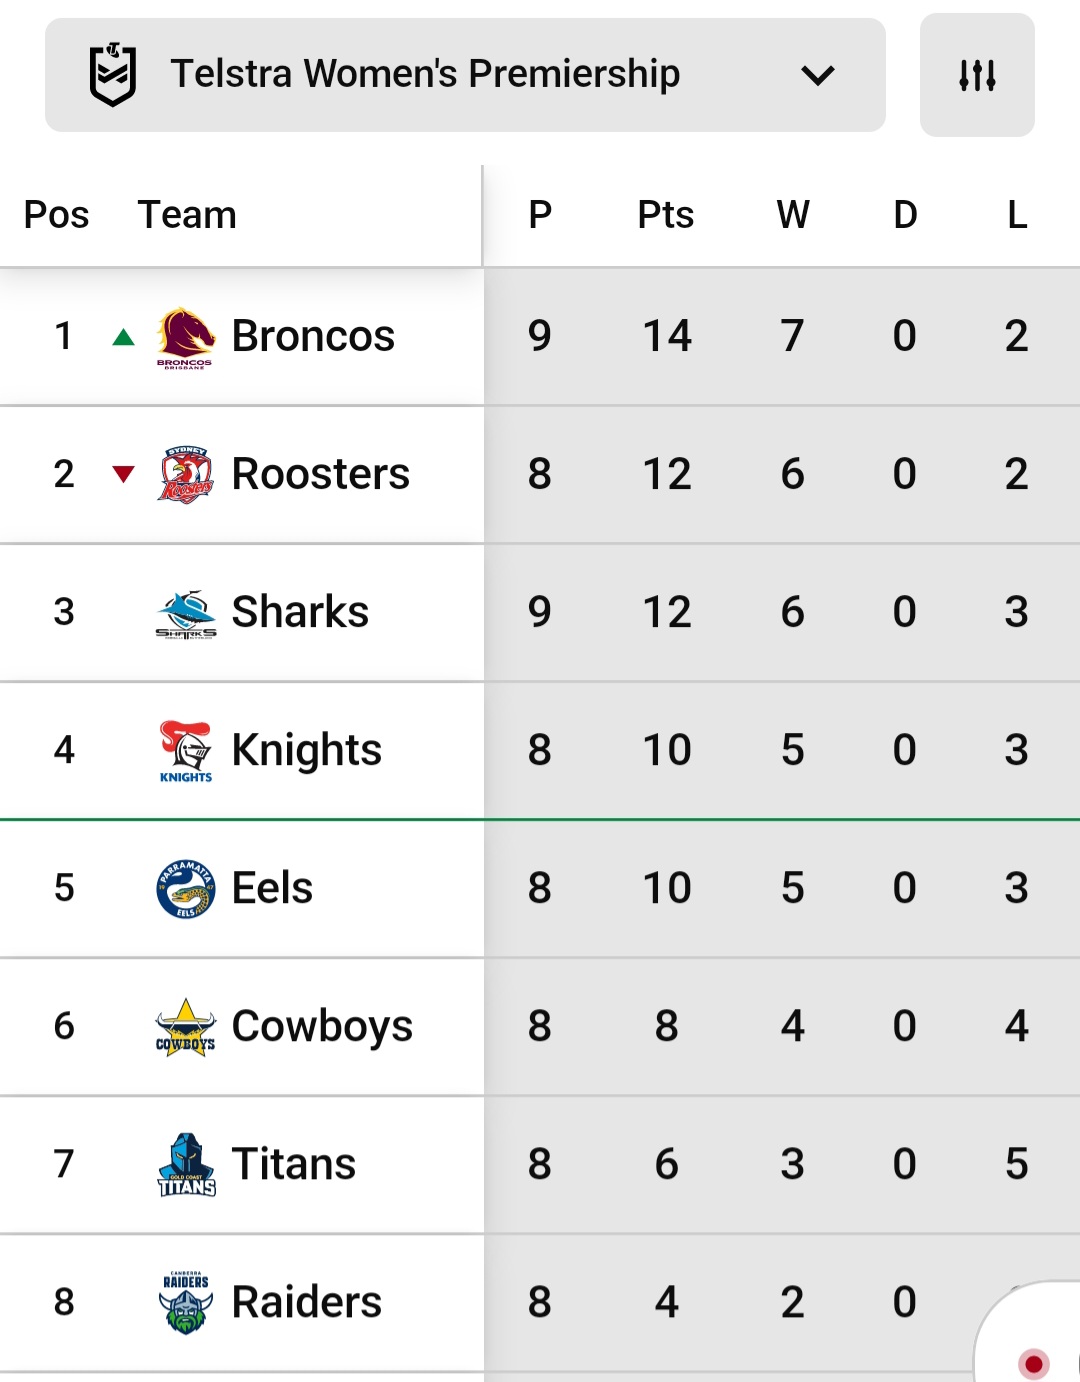Open the Cowboys team name link
Screen dimensions: 1080x1382
coord(322,1026)
